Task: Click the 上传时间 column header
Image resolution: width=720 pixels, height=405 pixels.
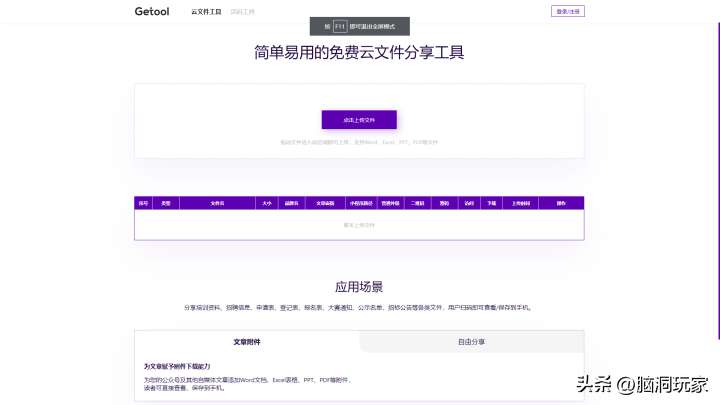Action: [521, 203]
